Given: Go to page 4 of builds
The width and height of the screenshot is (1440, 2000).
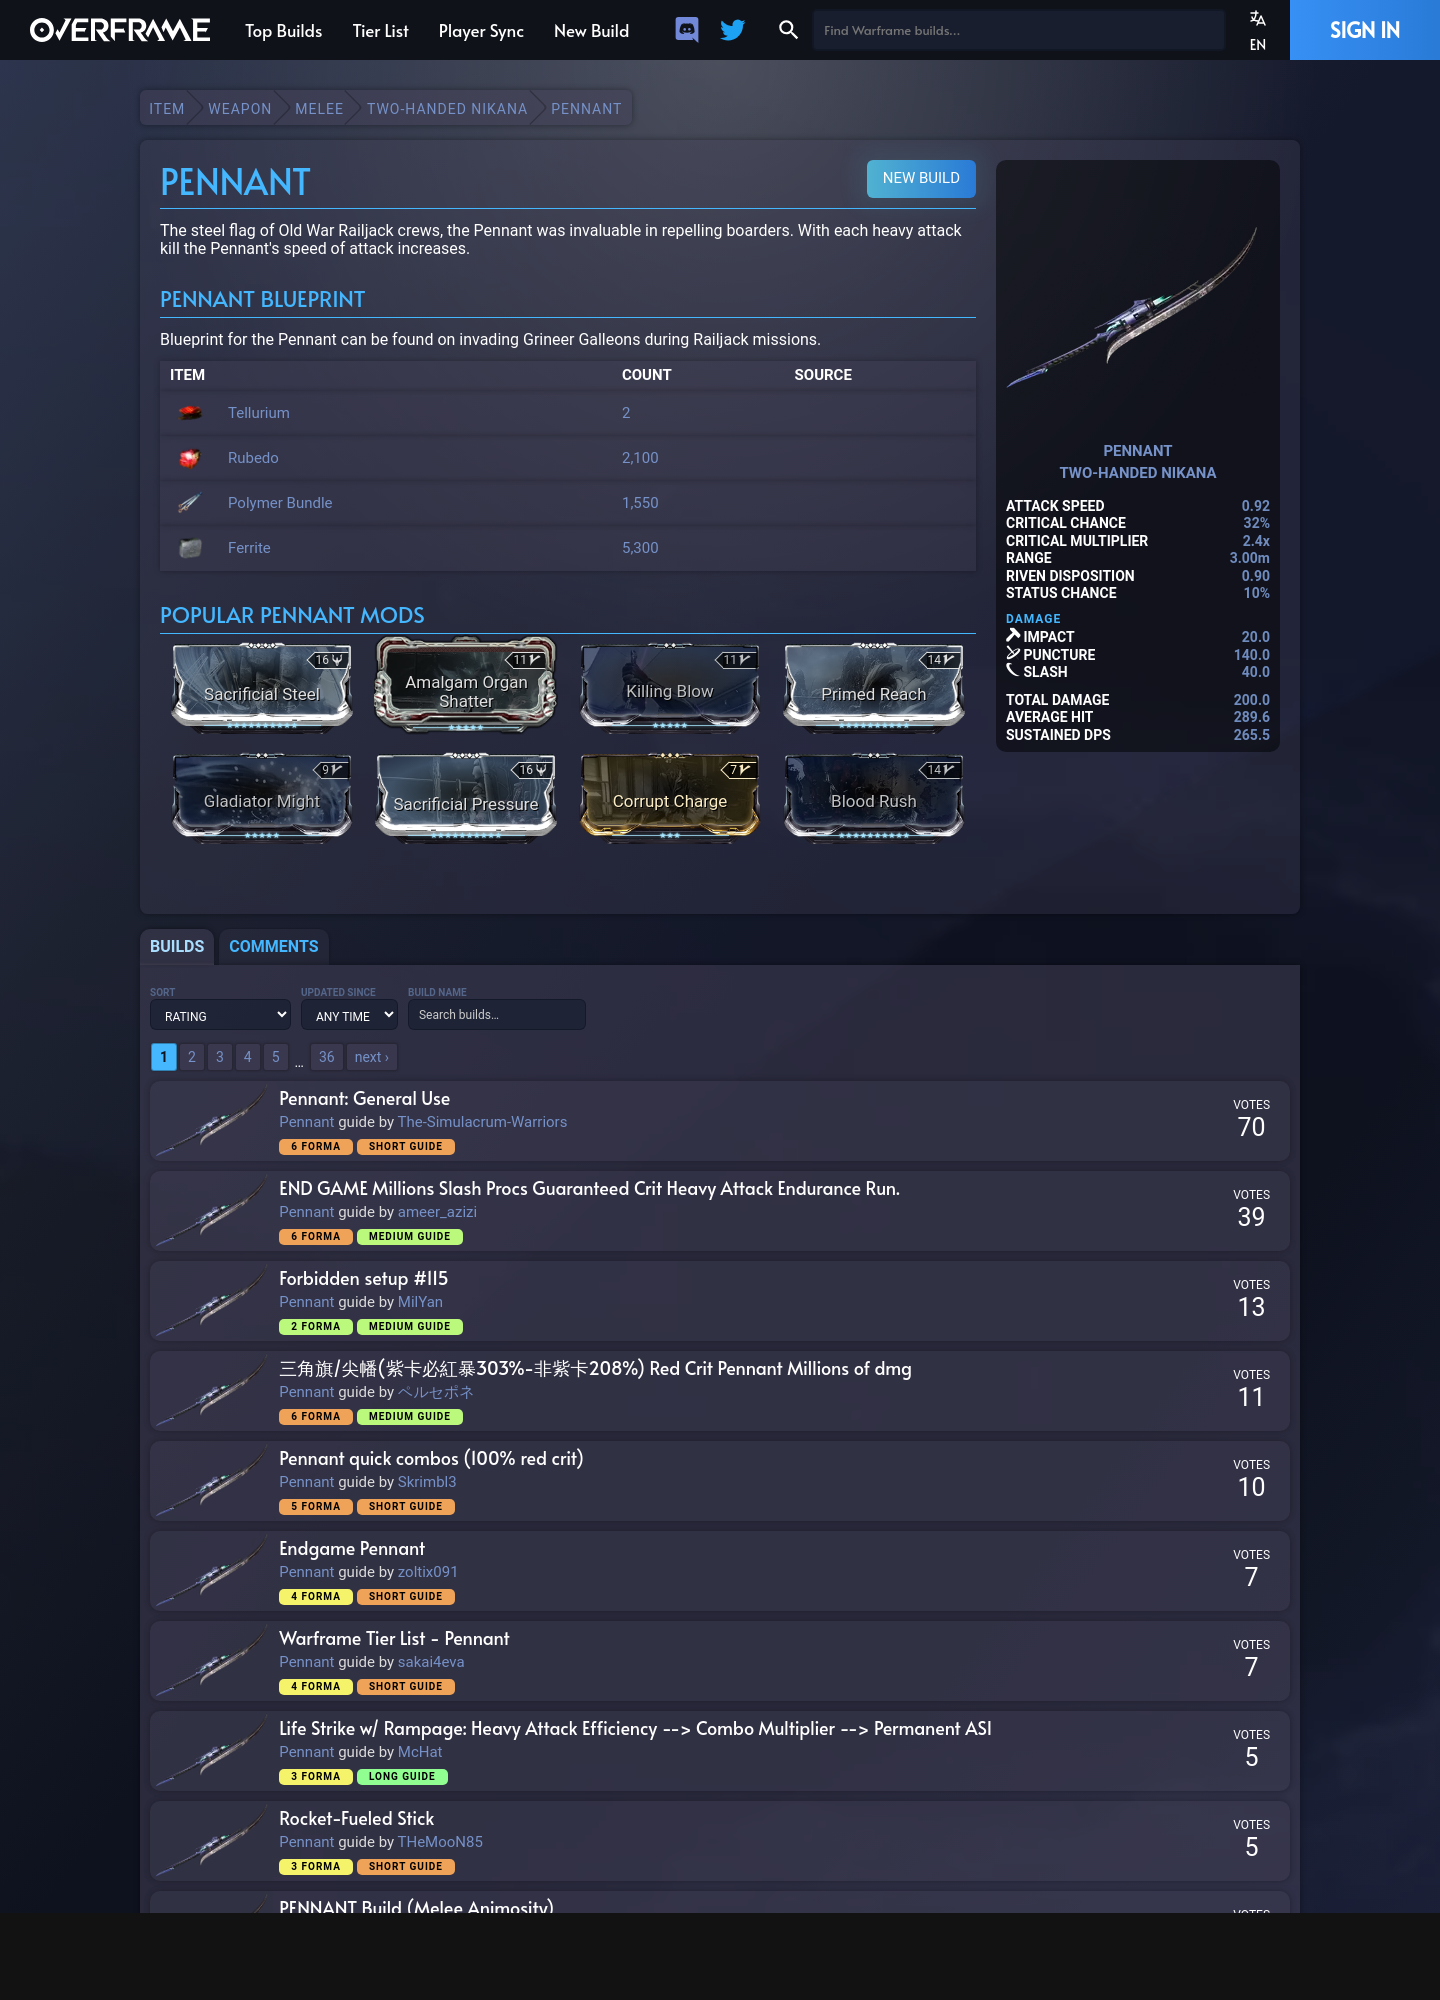Looking at the screenshot, I should 248,1057.
